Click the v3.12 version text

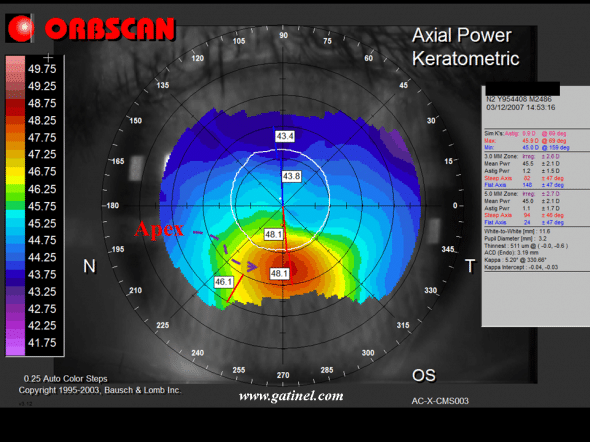26,404
